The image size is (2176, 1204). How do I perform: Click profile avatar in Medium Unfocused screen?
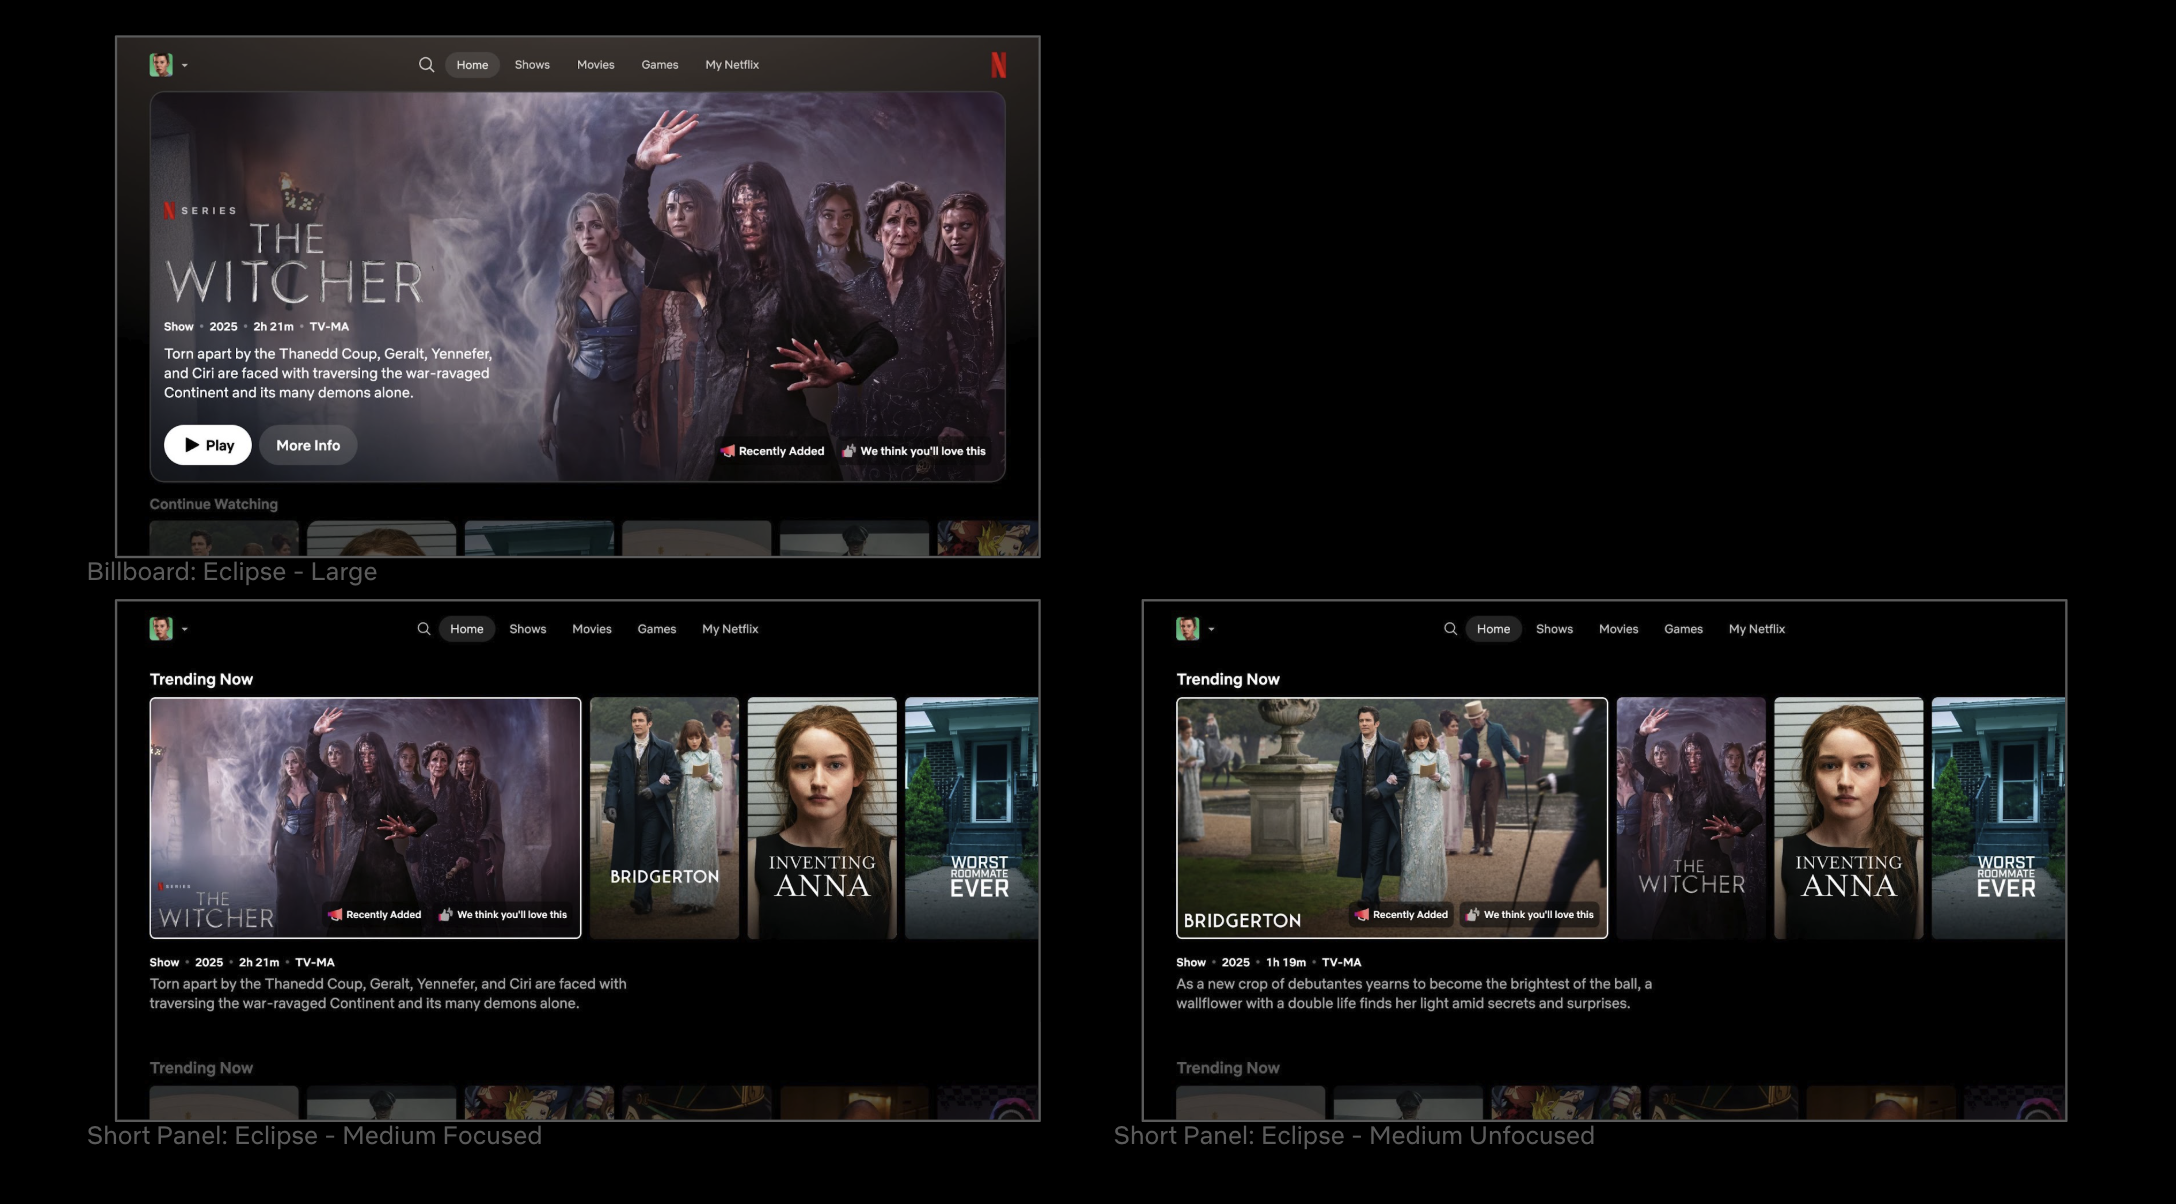(x=1188, y=629)
